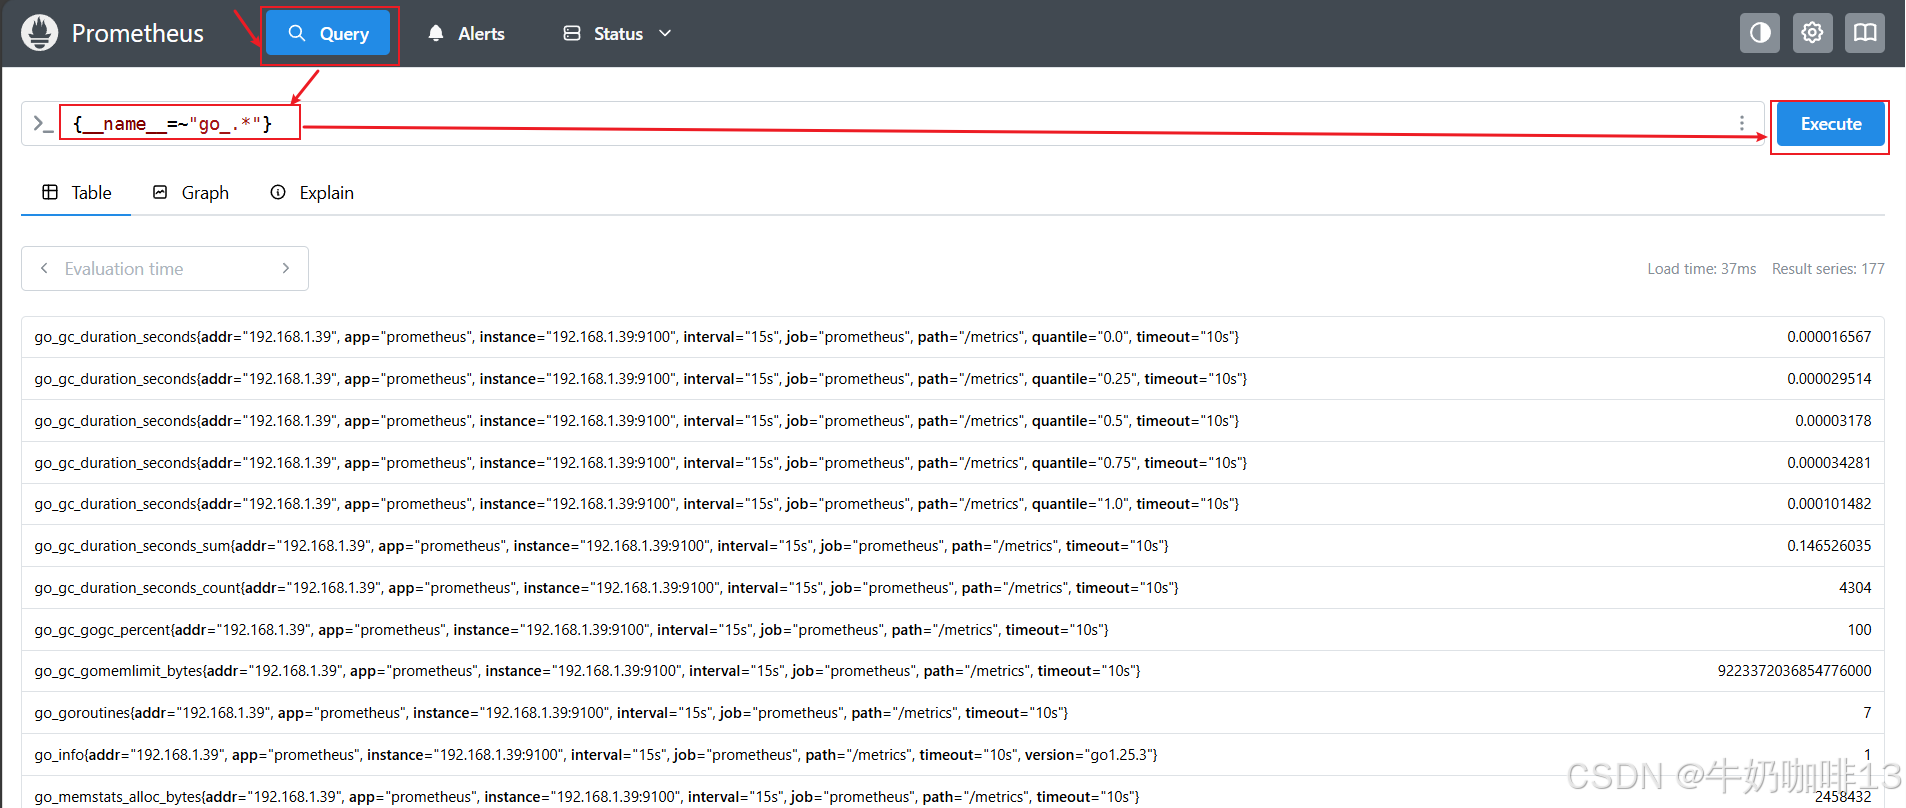Select go_gc_duration_seconds_sum series
The height and width of the screenshot is (808, 1906).
point(952,546)
